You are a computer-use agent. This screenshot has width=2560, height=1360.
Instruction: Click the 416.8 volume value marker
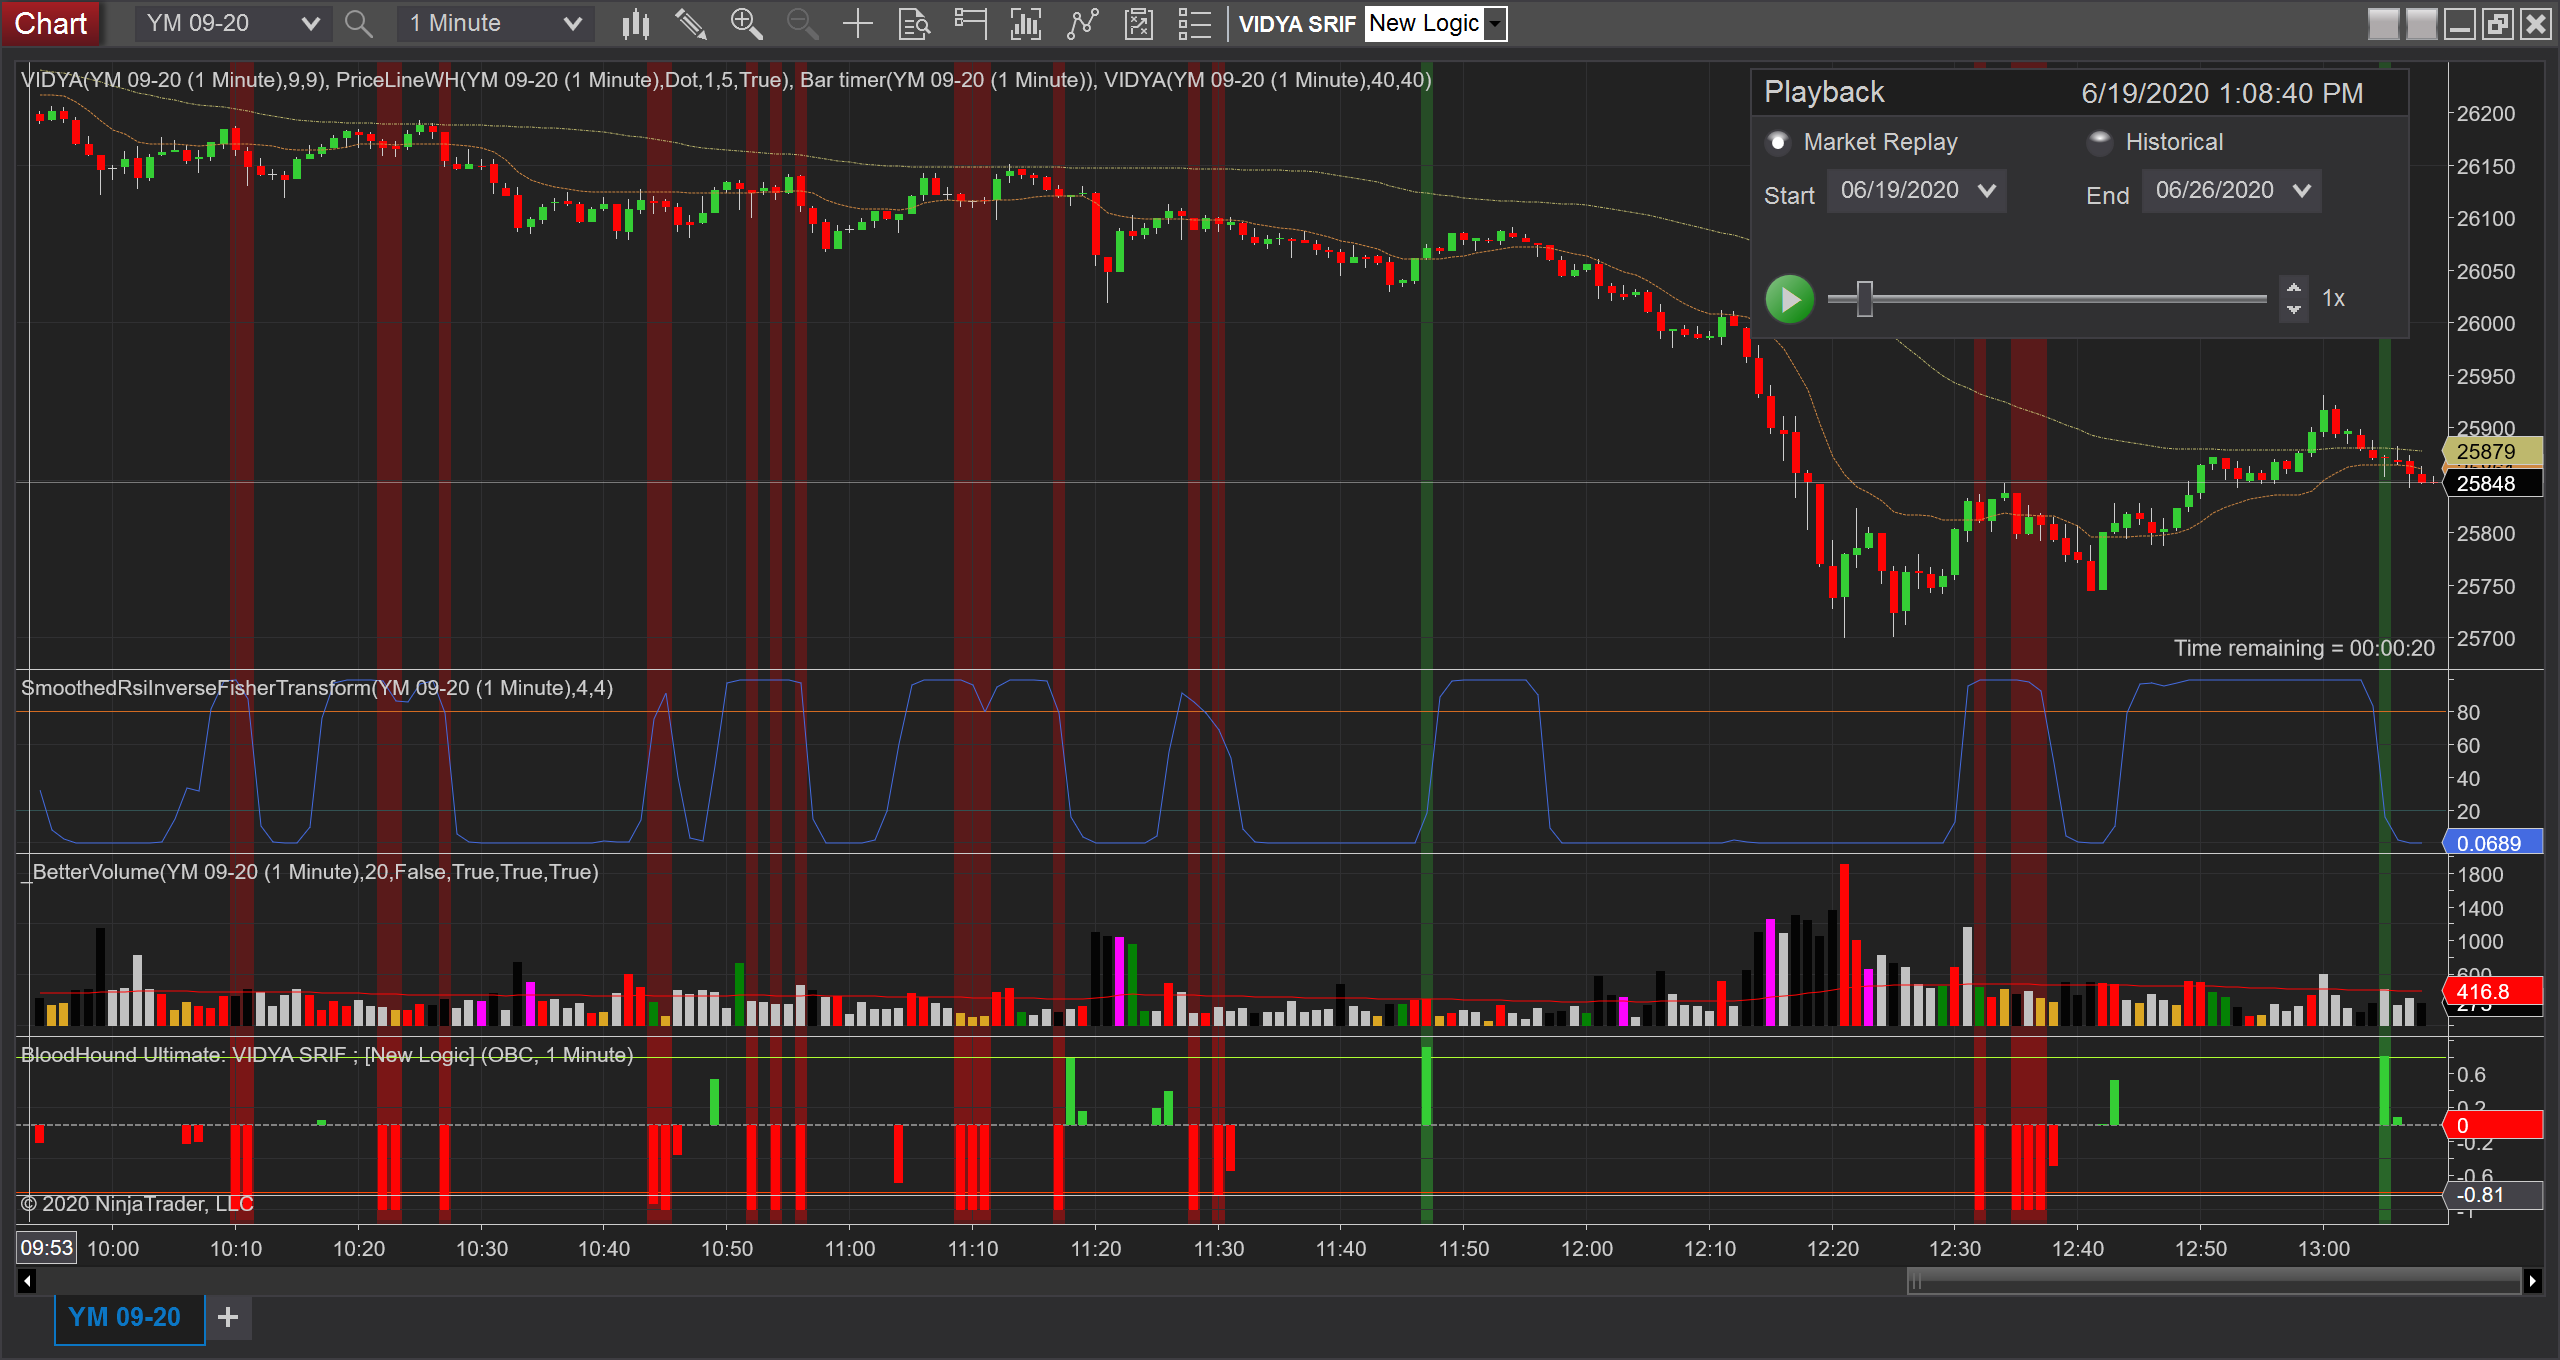[2492, 991]
